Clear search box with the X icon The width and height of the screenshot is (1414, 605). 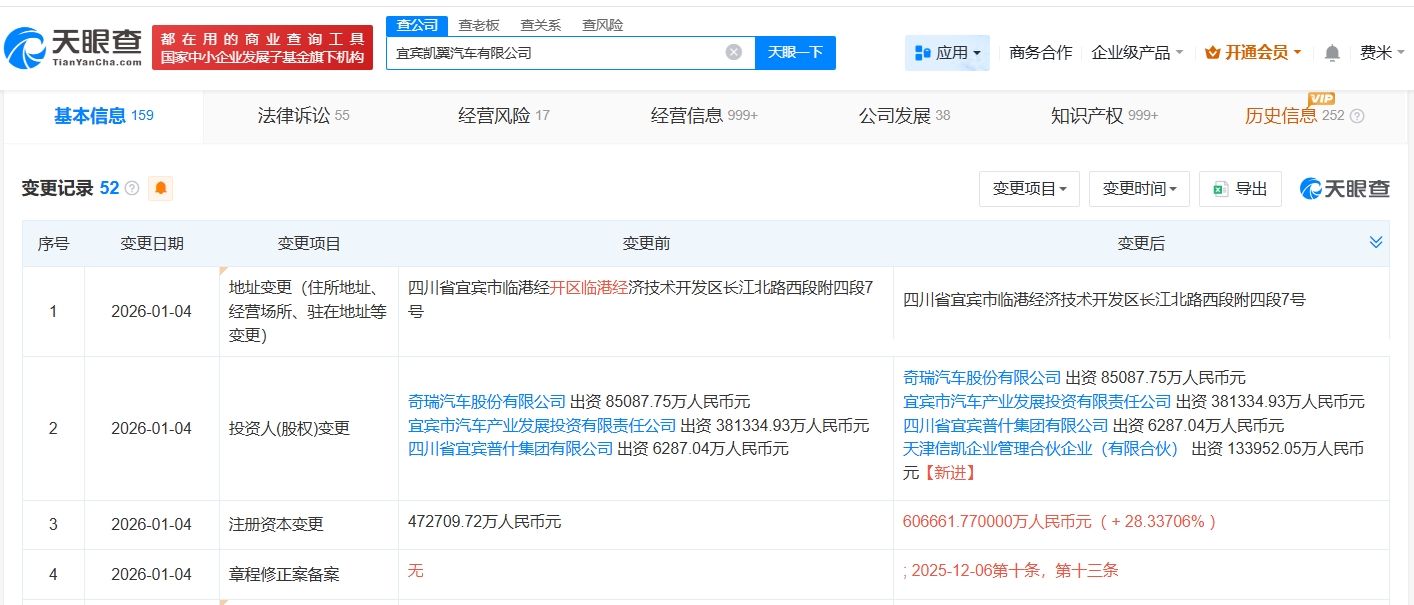pyautogui.click(x=734, y=52)
